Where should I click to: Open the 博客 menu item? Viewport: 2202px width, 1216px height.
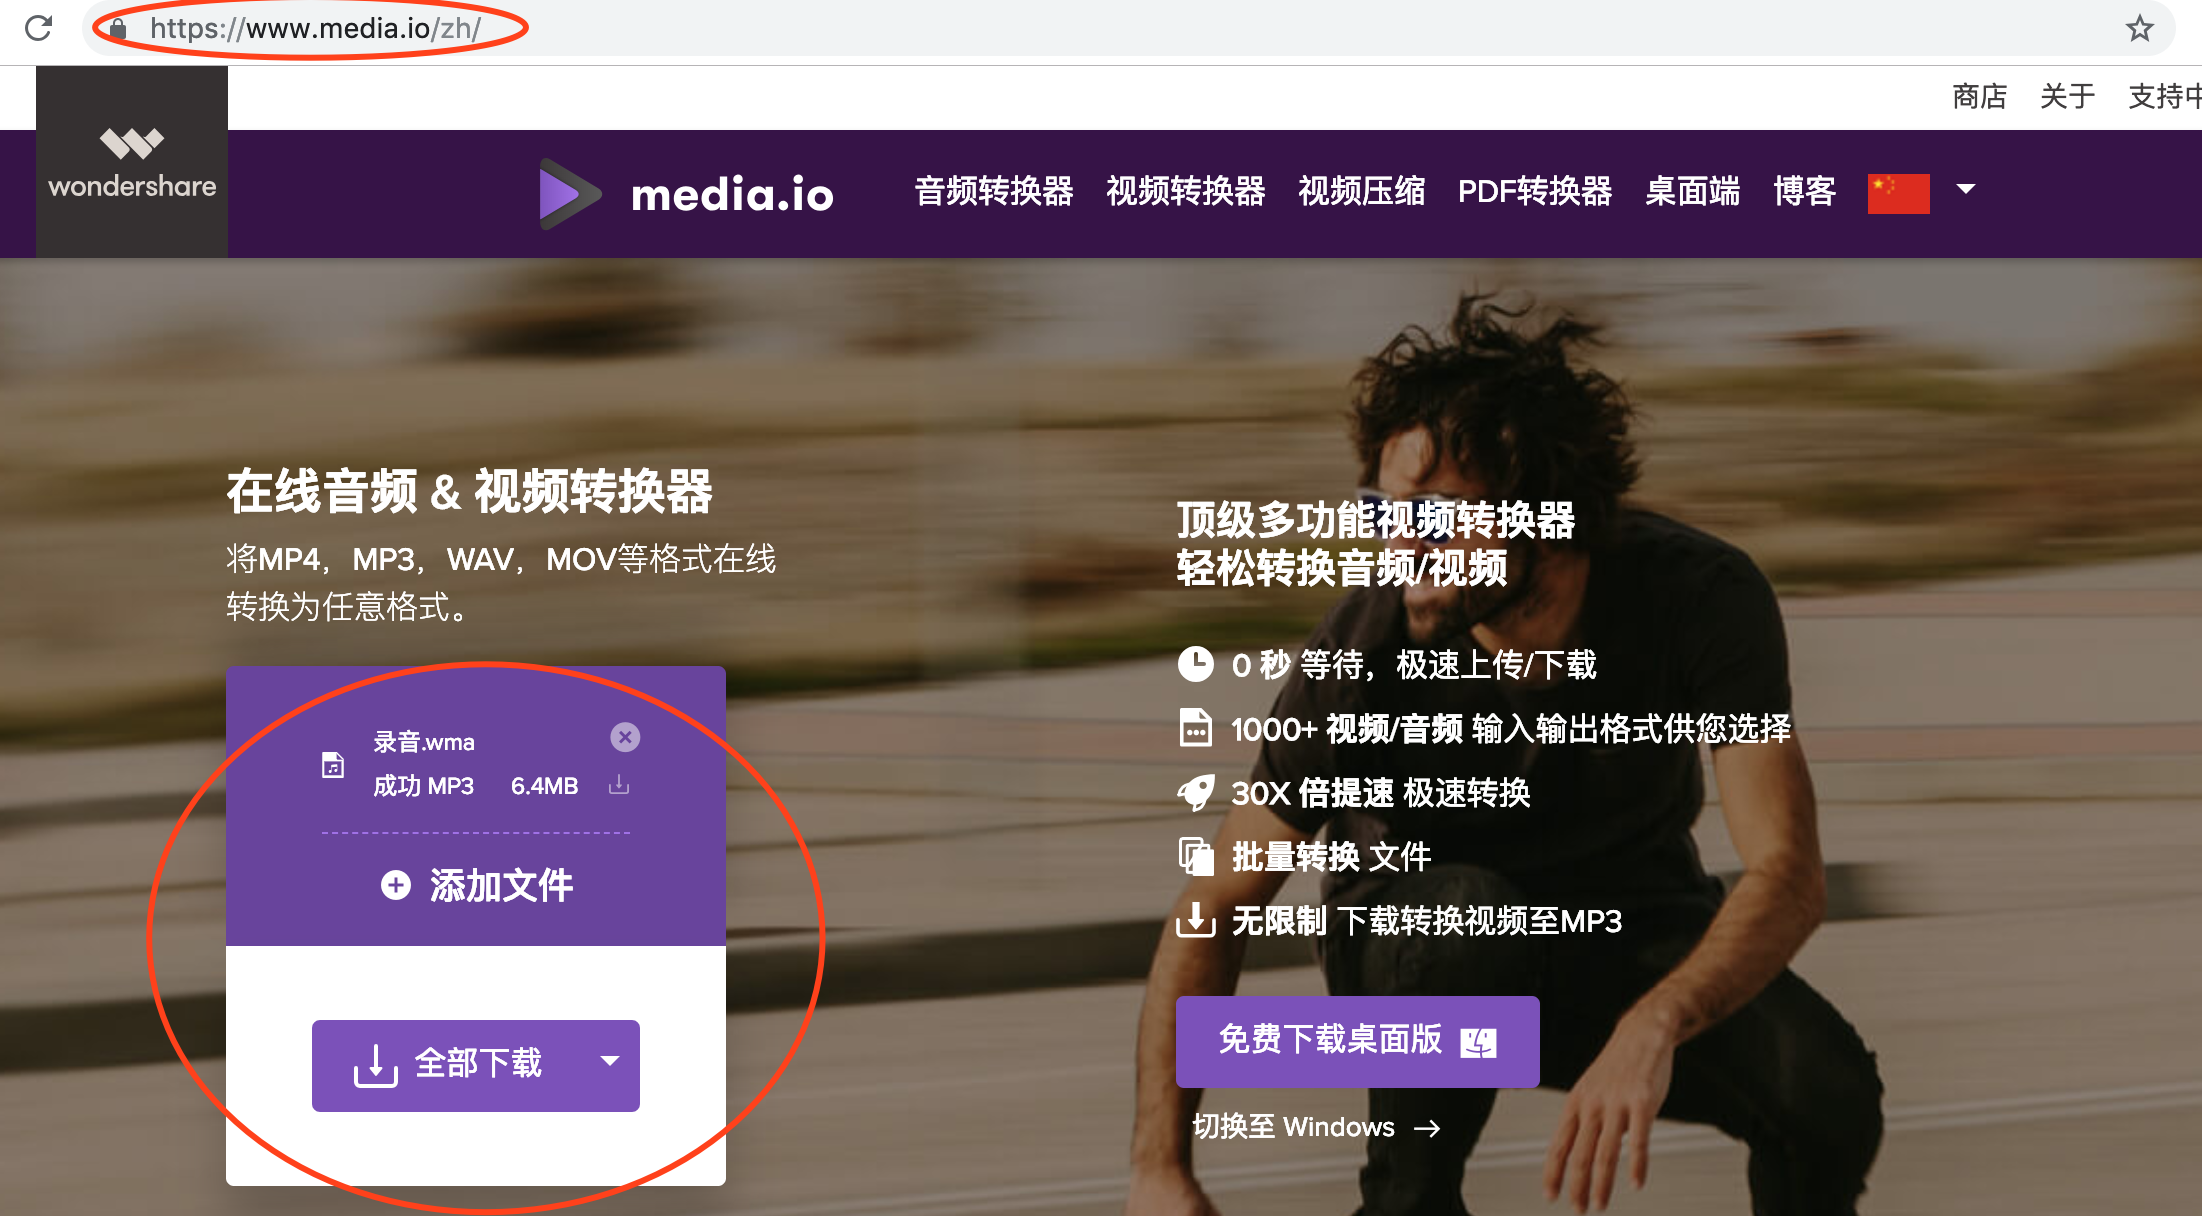(1804, 191)
